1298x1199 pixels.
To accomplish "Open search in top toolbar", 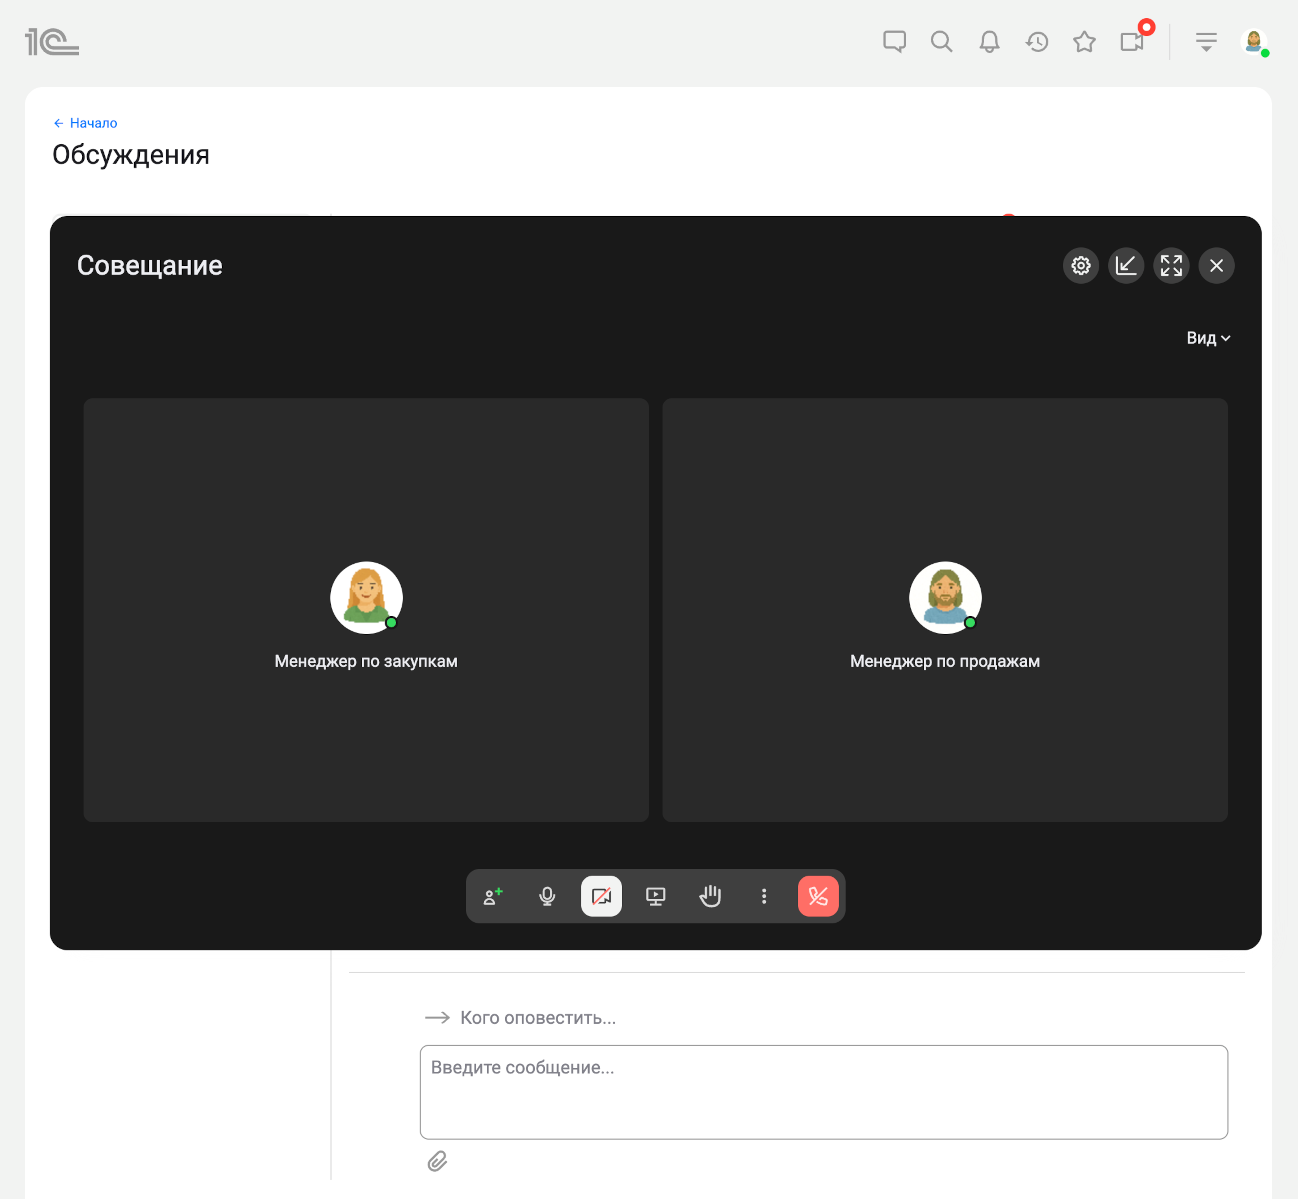I will 941,42.
